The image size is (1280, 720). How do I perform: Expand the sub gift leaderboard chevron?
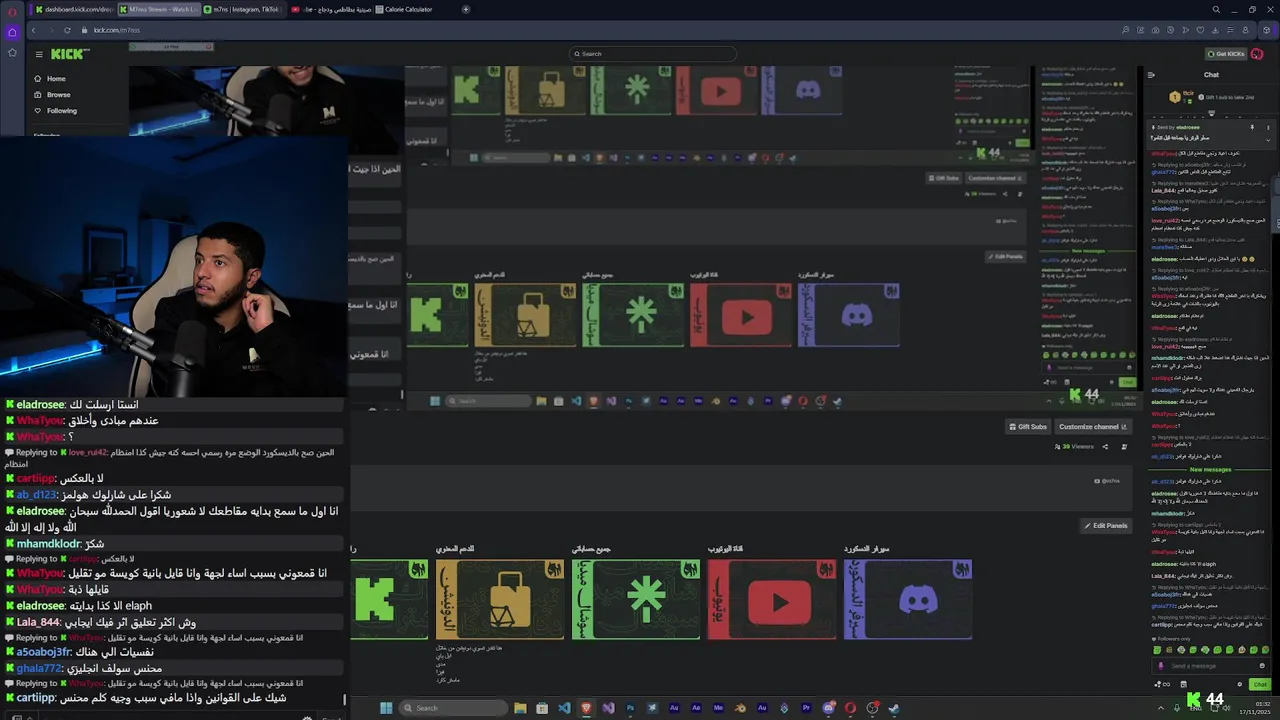[1211, 113]
